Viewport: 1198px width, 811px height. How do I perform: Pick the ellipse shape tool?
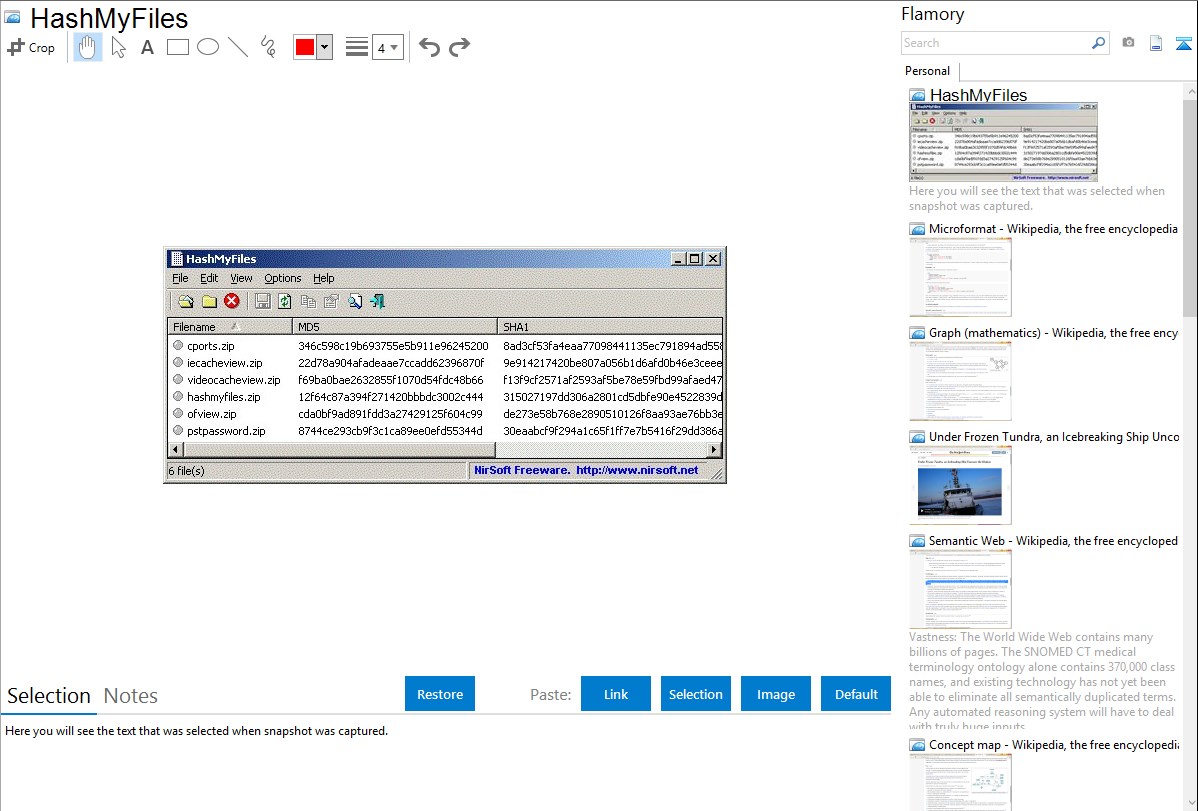click(208, 47)
